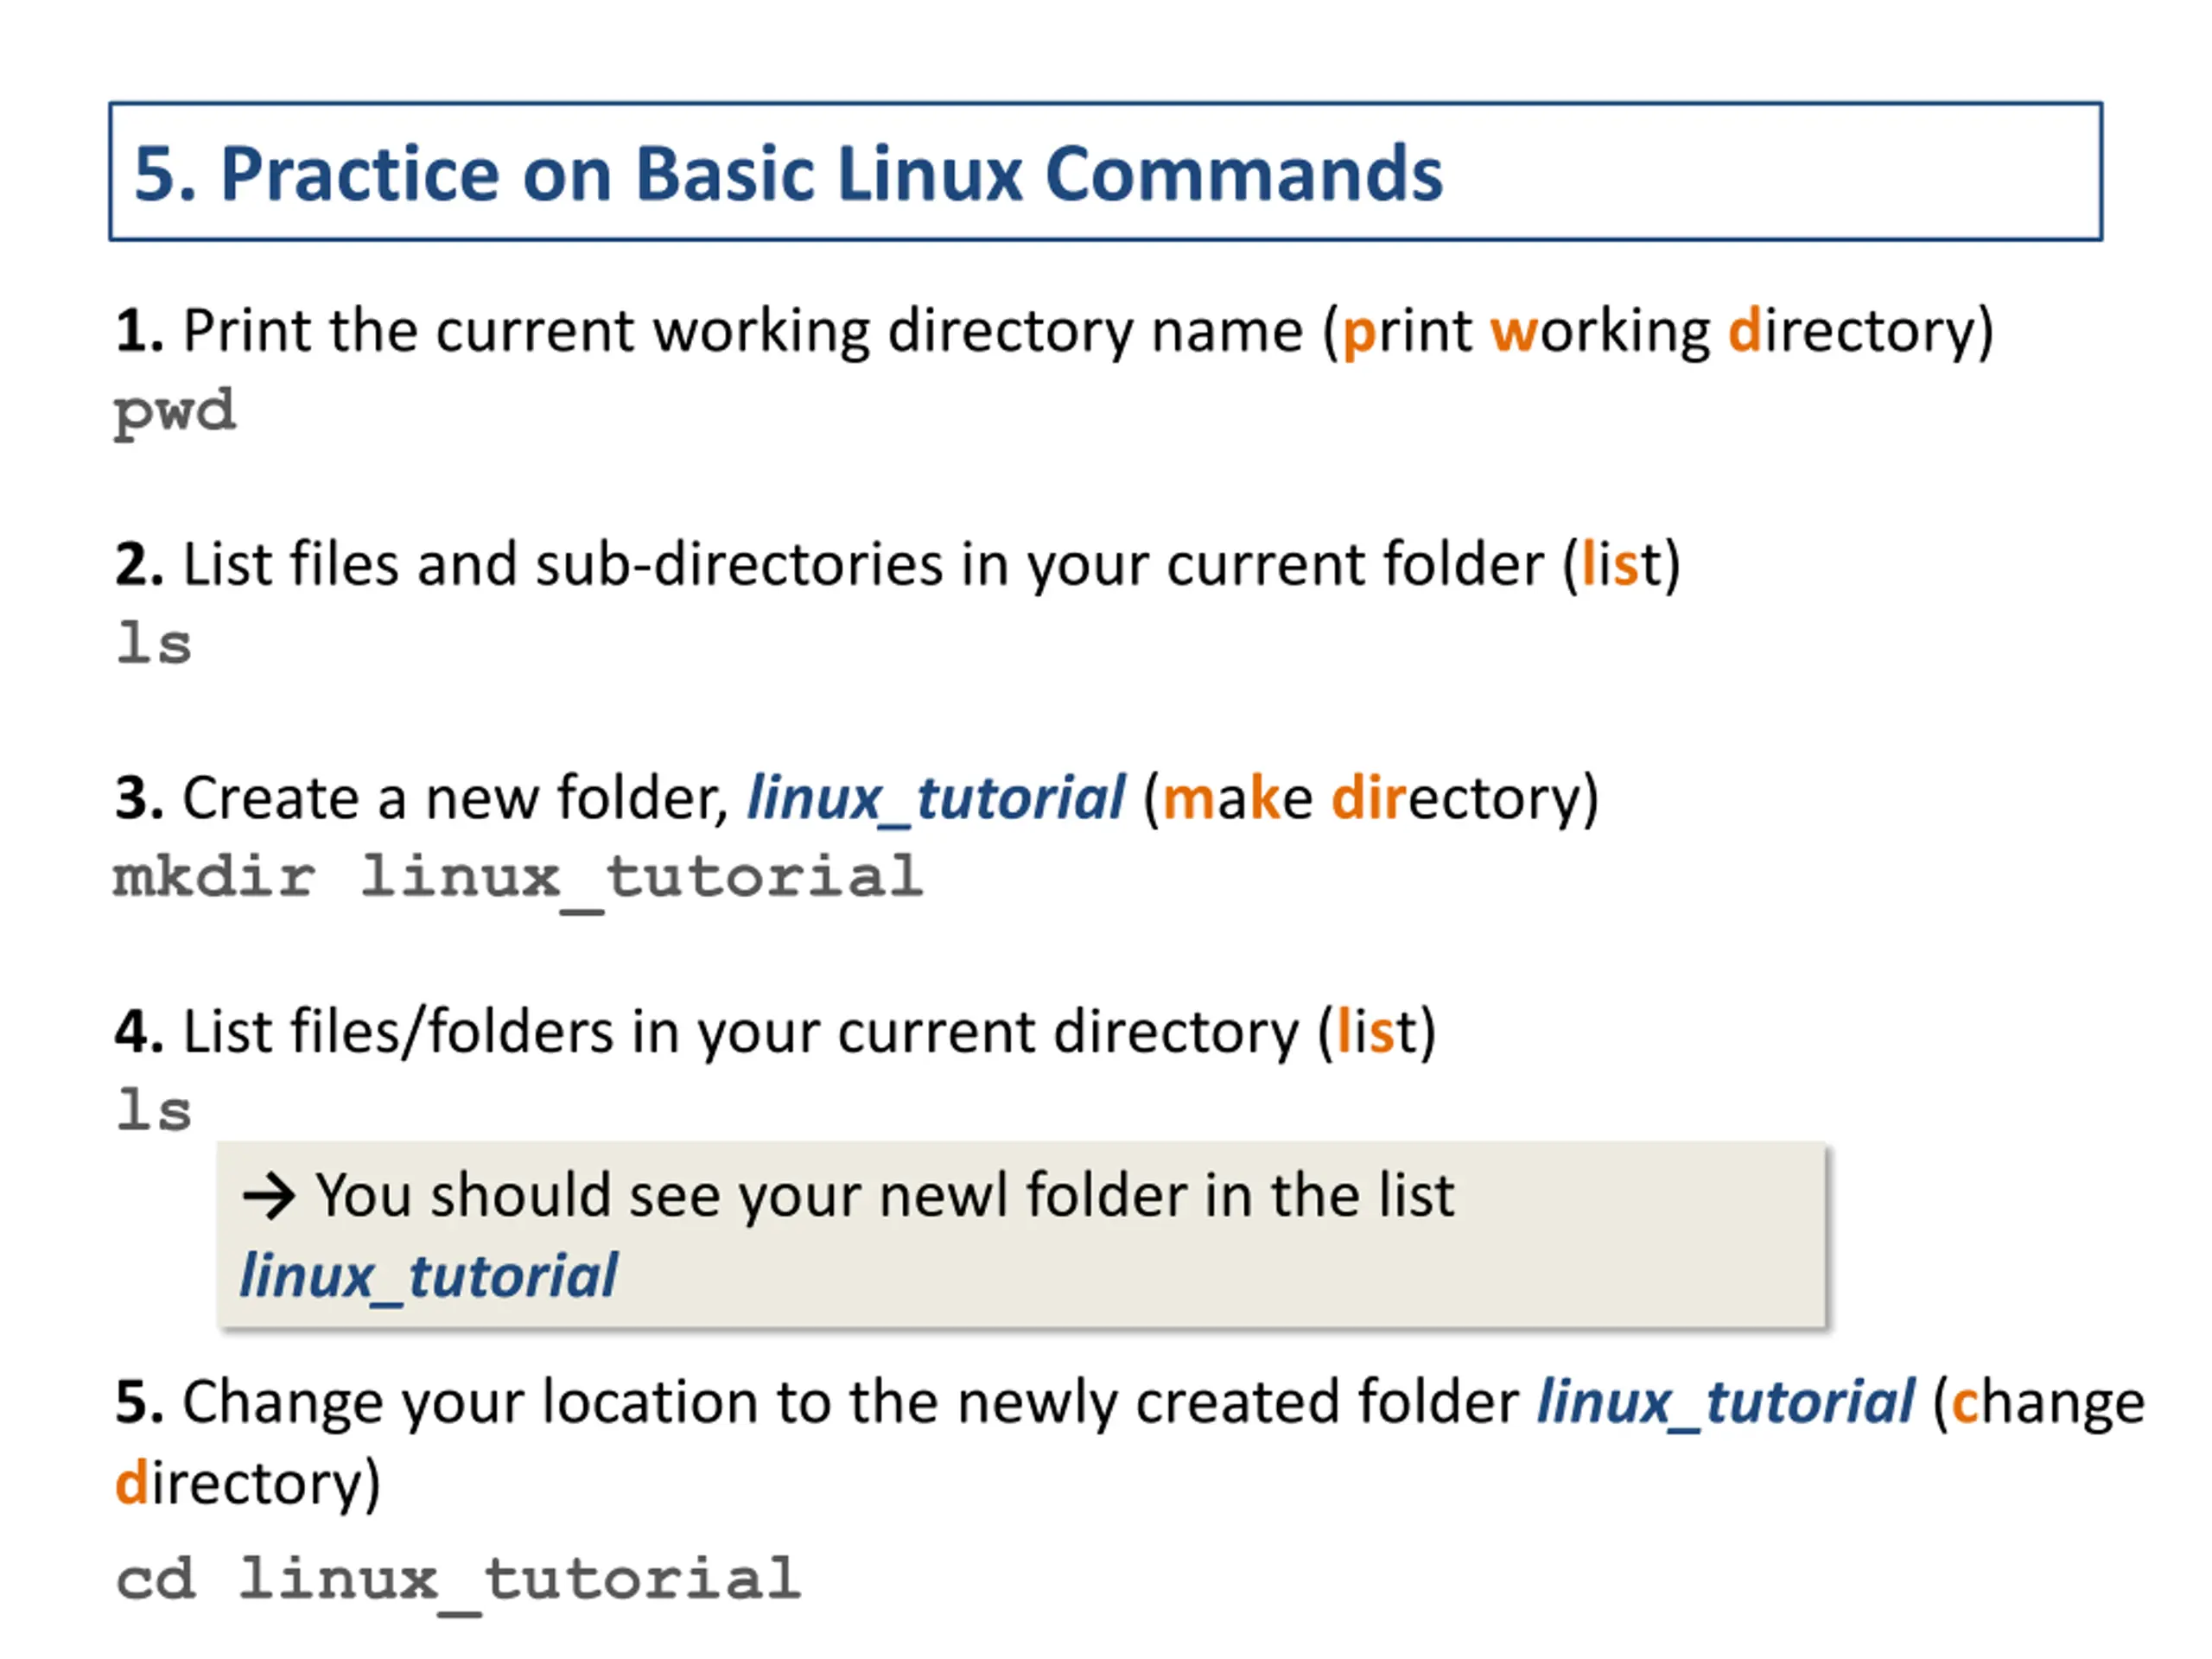The width and height of the screenshot is (2212, 1659).
Task: Select the first ls command under step 2
Action: (154, 643)
